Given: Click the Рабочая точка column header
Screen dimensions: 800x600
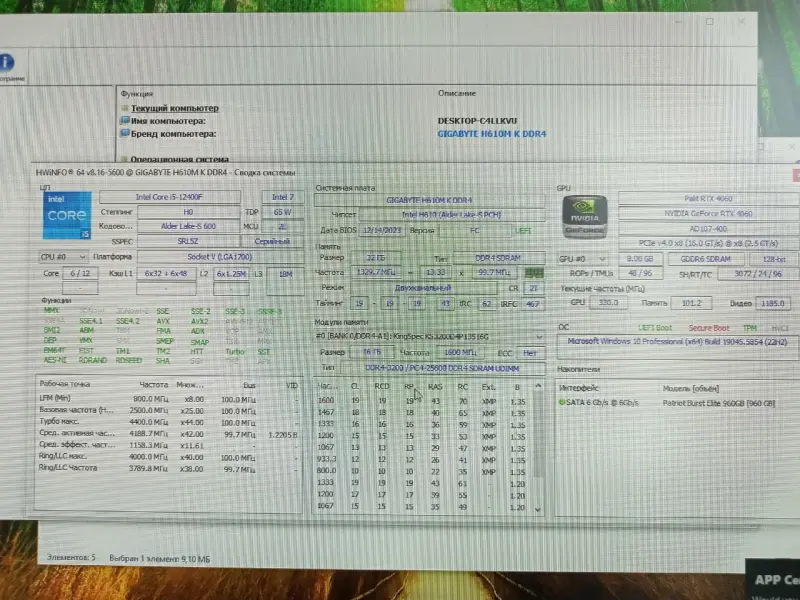Looking at the screenshot, I should click(64, 384).
